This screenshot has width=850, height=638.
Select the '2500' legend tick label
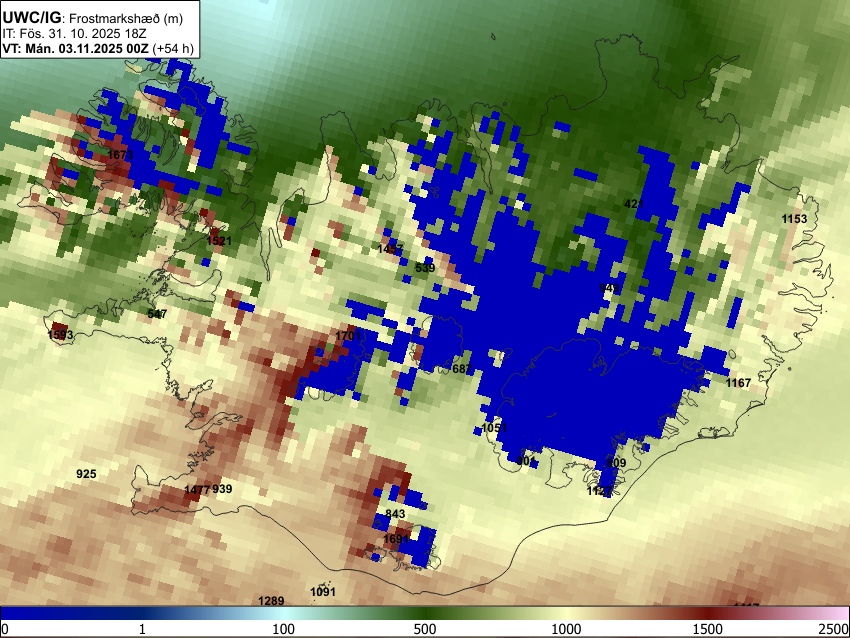coord(835,629)
